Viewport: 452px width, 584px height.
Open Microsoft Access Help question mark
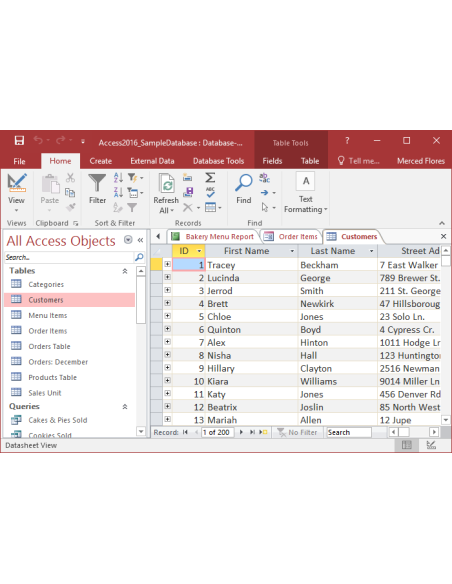[x=347, y=140]
